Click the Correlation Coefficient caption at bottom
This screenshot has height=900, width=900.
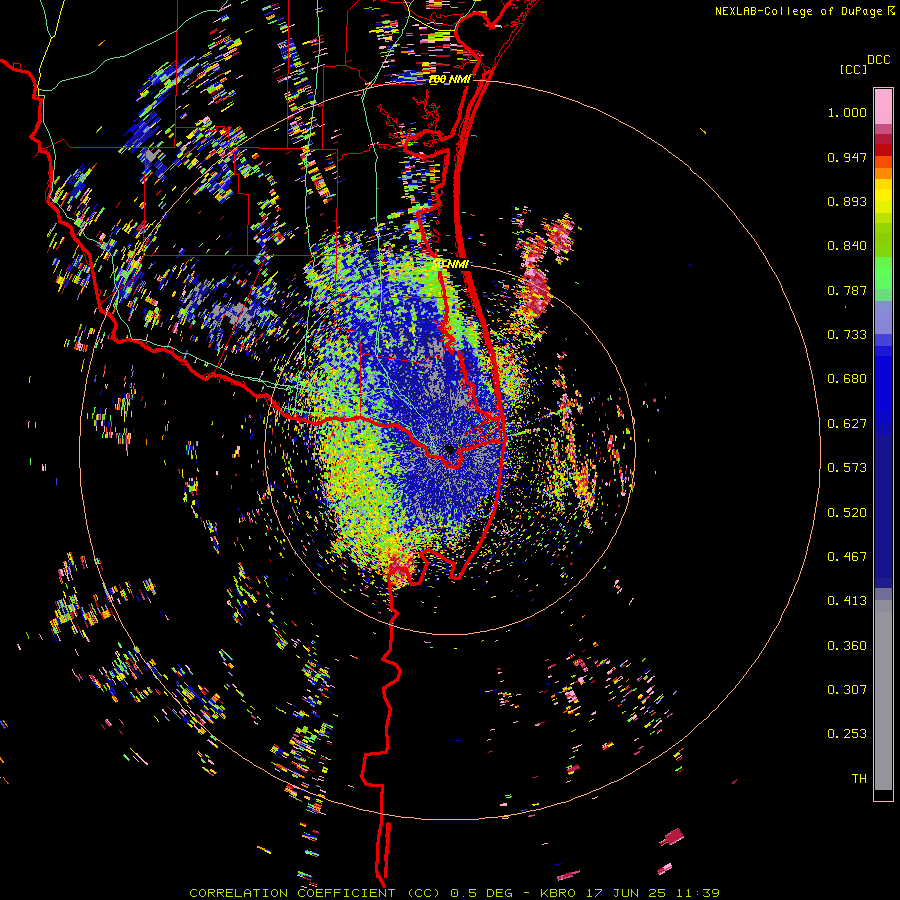[x=454, y=893]
